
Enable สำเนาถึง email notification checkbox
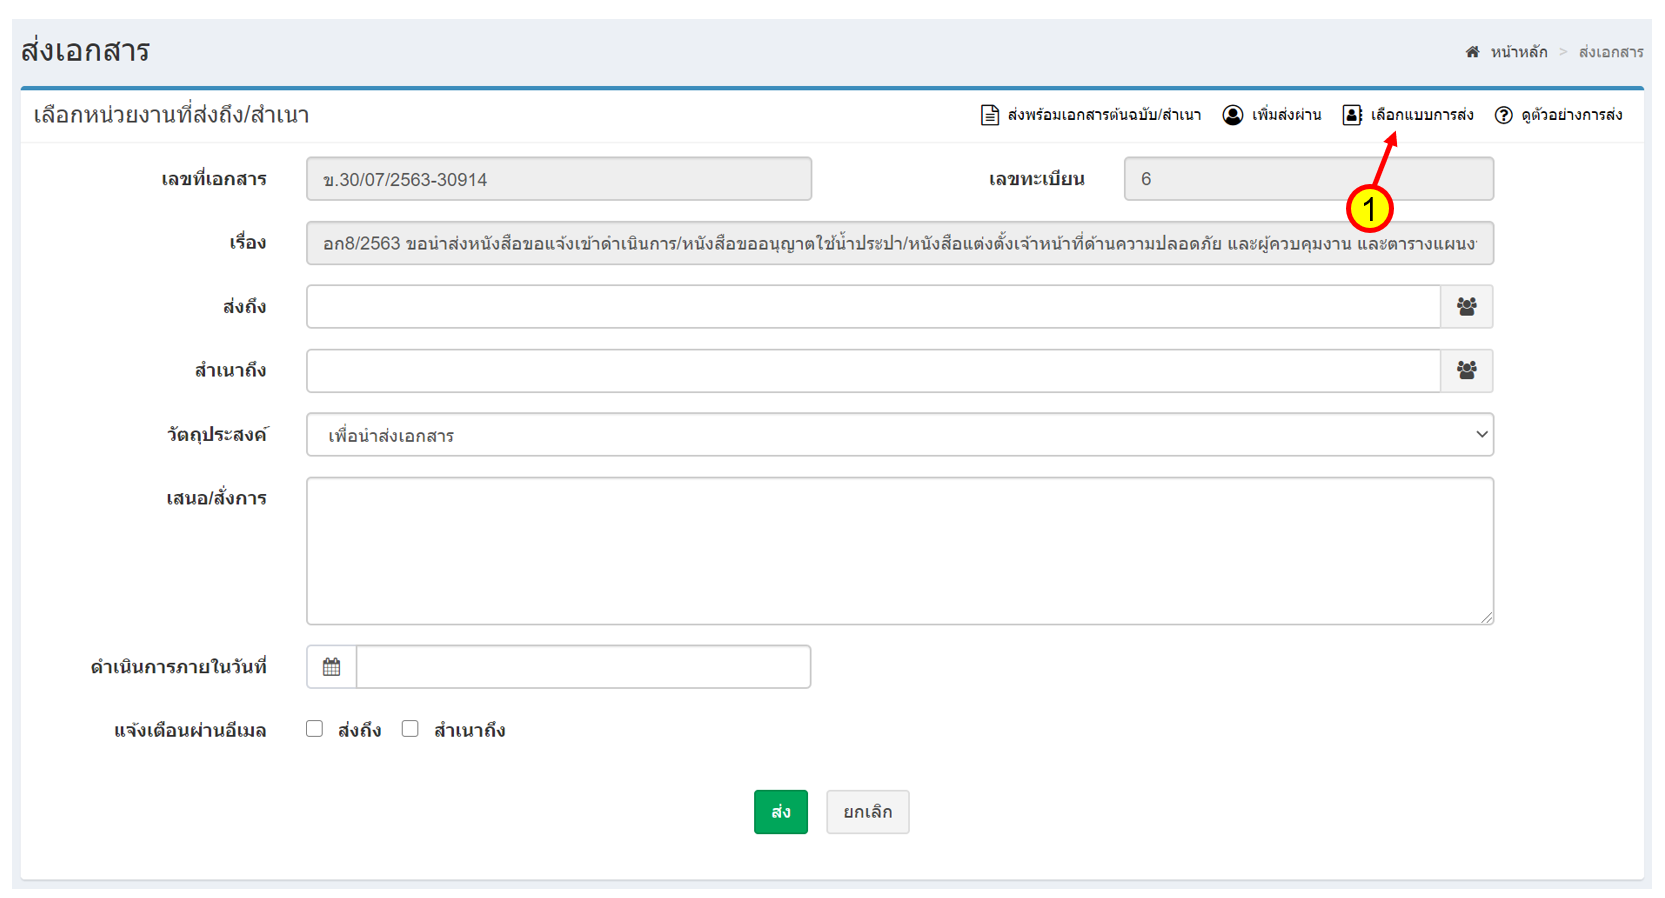tap(410, 729)
